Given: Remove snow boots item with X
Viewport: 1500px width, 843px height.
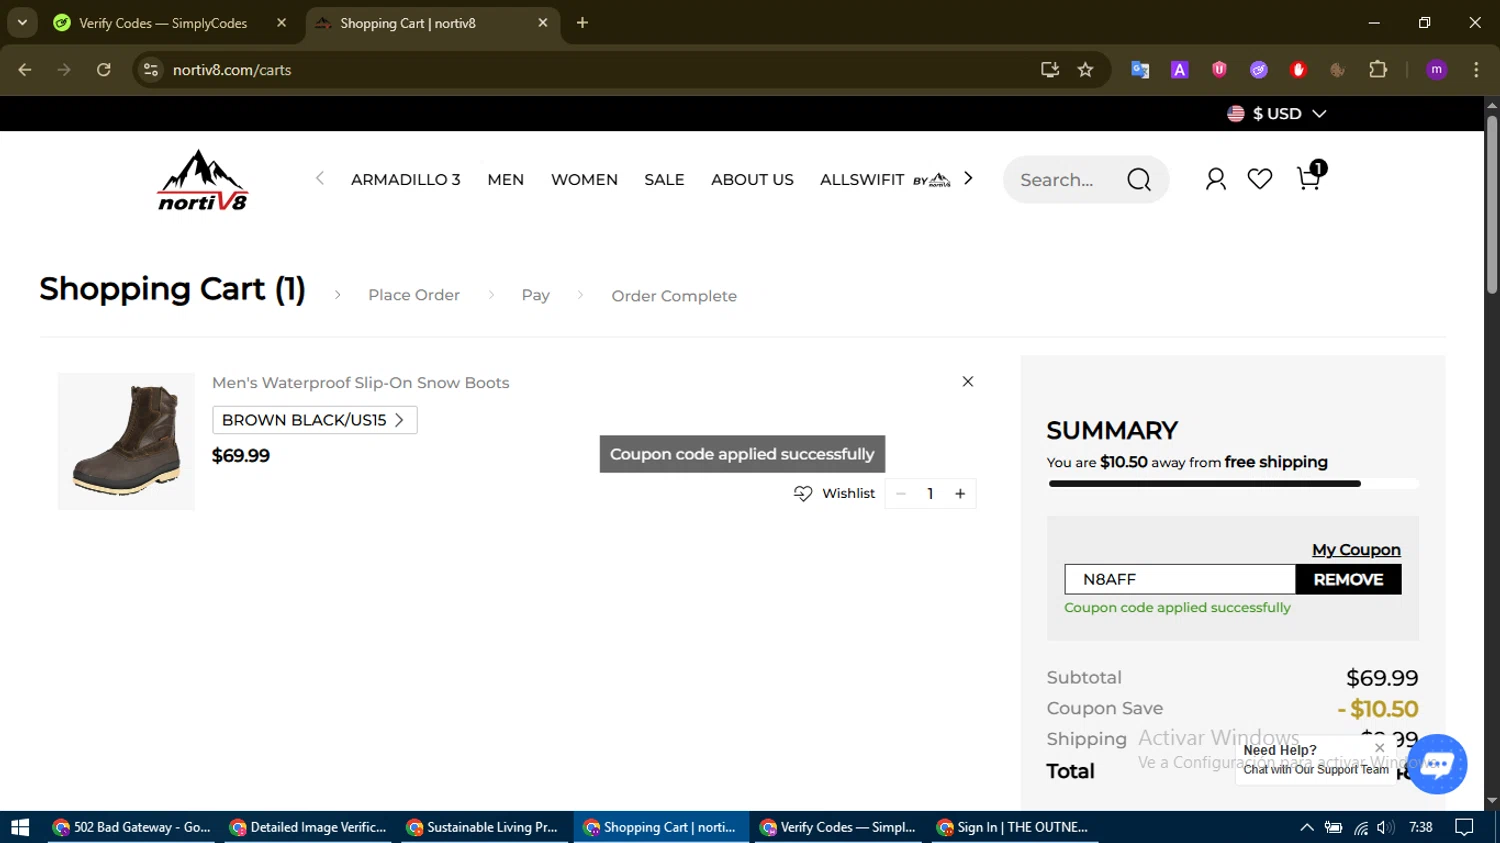Looking at the screenshot, I should 967,382.
